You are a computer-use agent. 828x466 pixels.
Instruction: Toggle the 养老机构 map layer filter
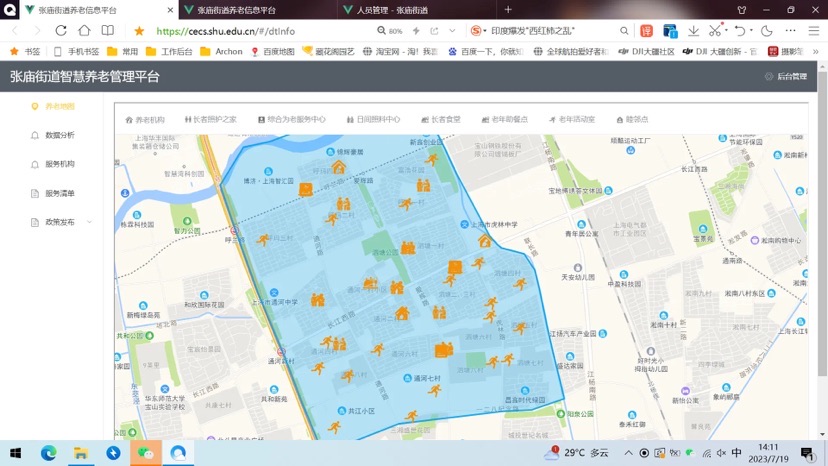[x=145, y=120]
